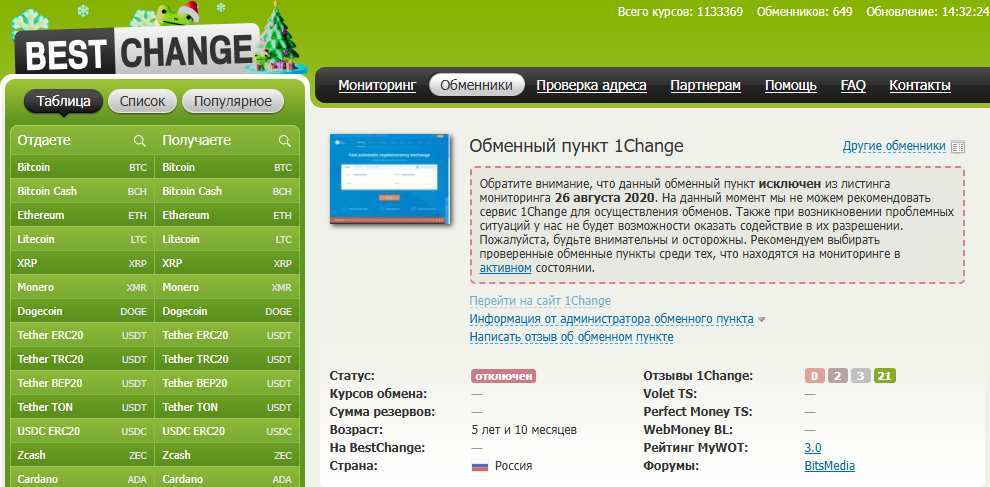This screenshot has width=990, height=487.
Task: Open the FAQ menu item
Action: point(853,85)
